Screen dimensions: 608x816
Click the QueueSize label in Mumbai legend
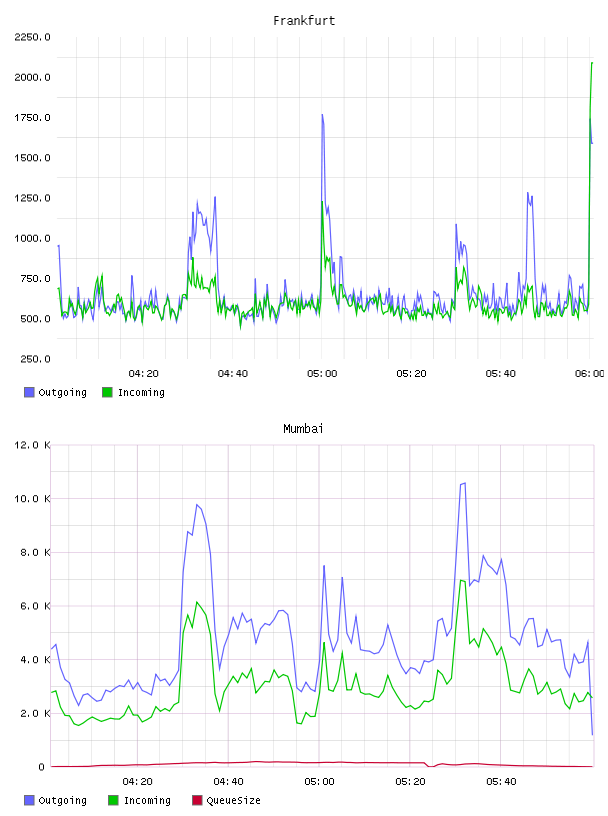point(233,801)
